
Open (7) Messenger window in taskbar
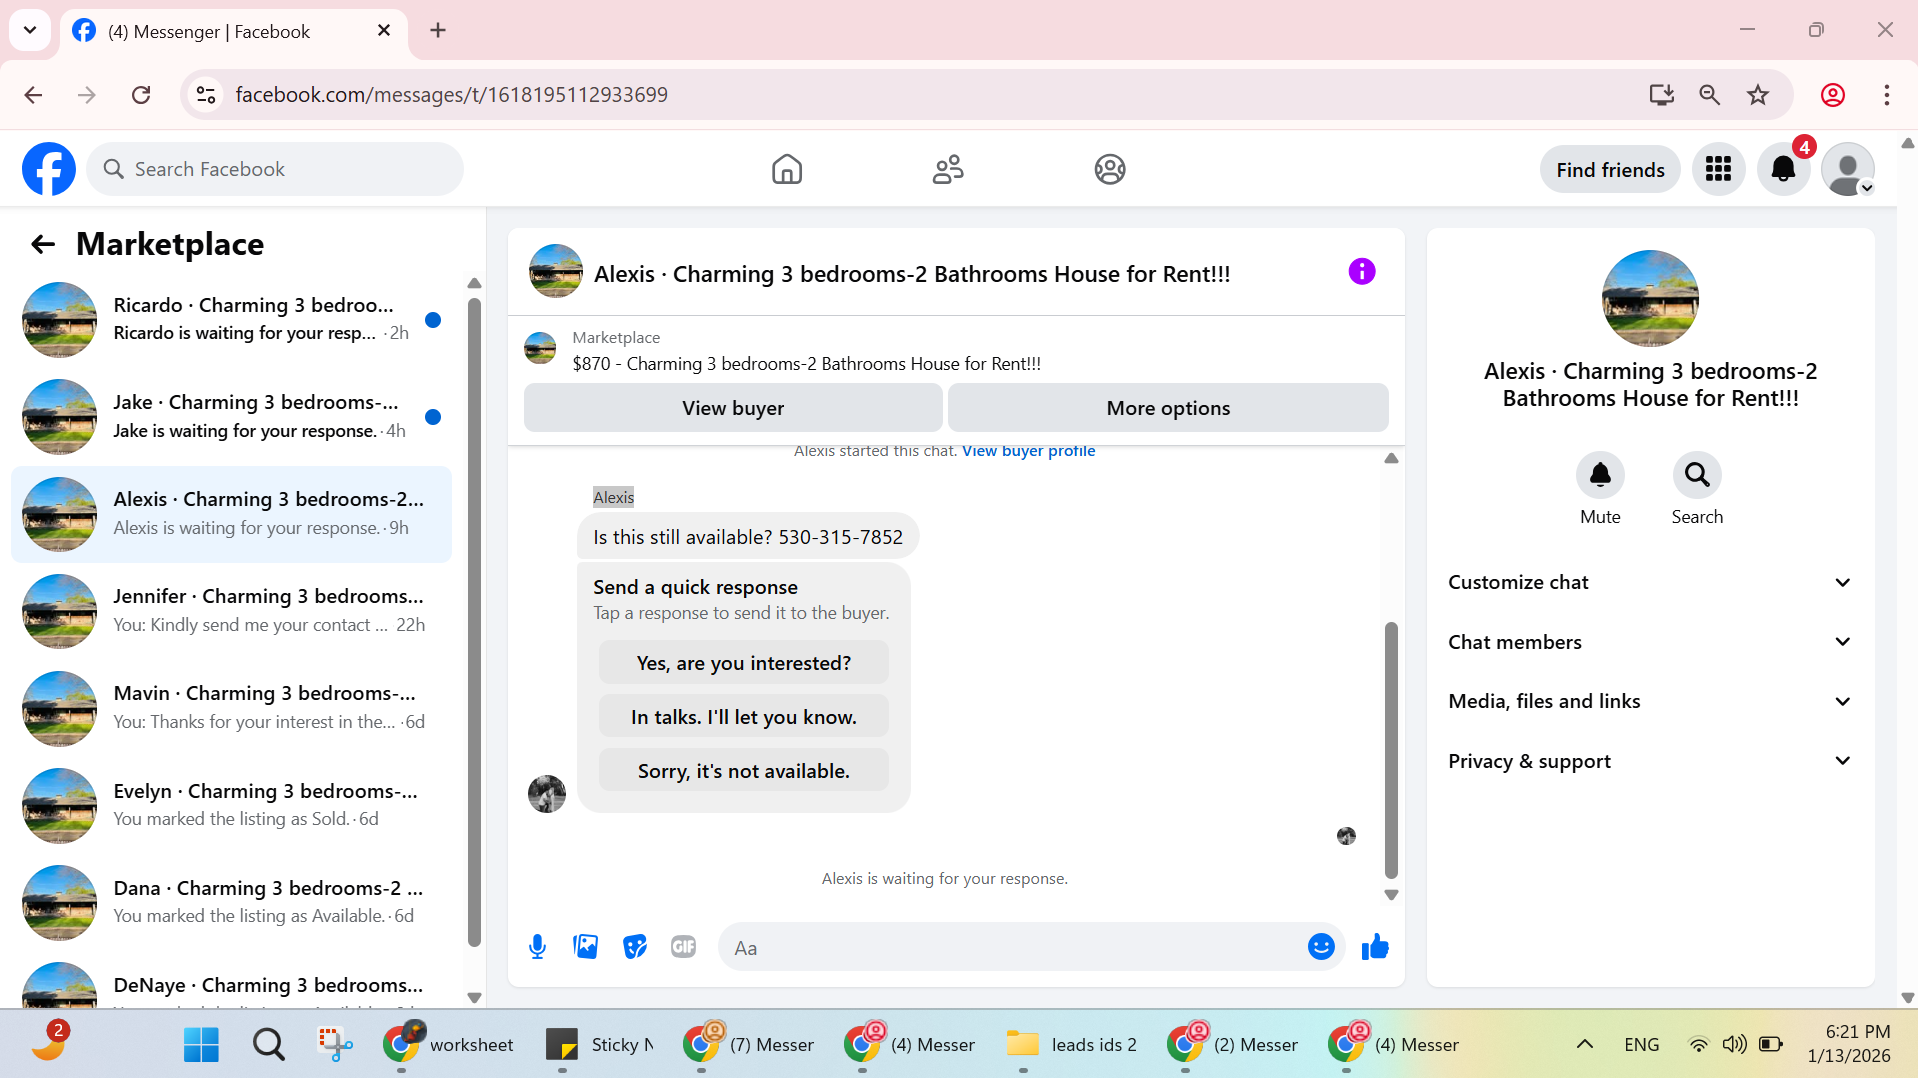(748, 1044)
